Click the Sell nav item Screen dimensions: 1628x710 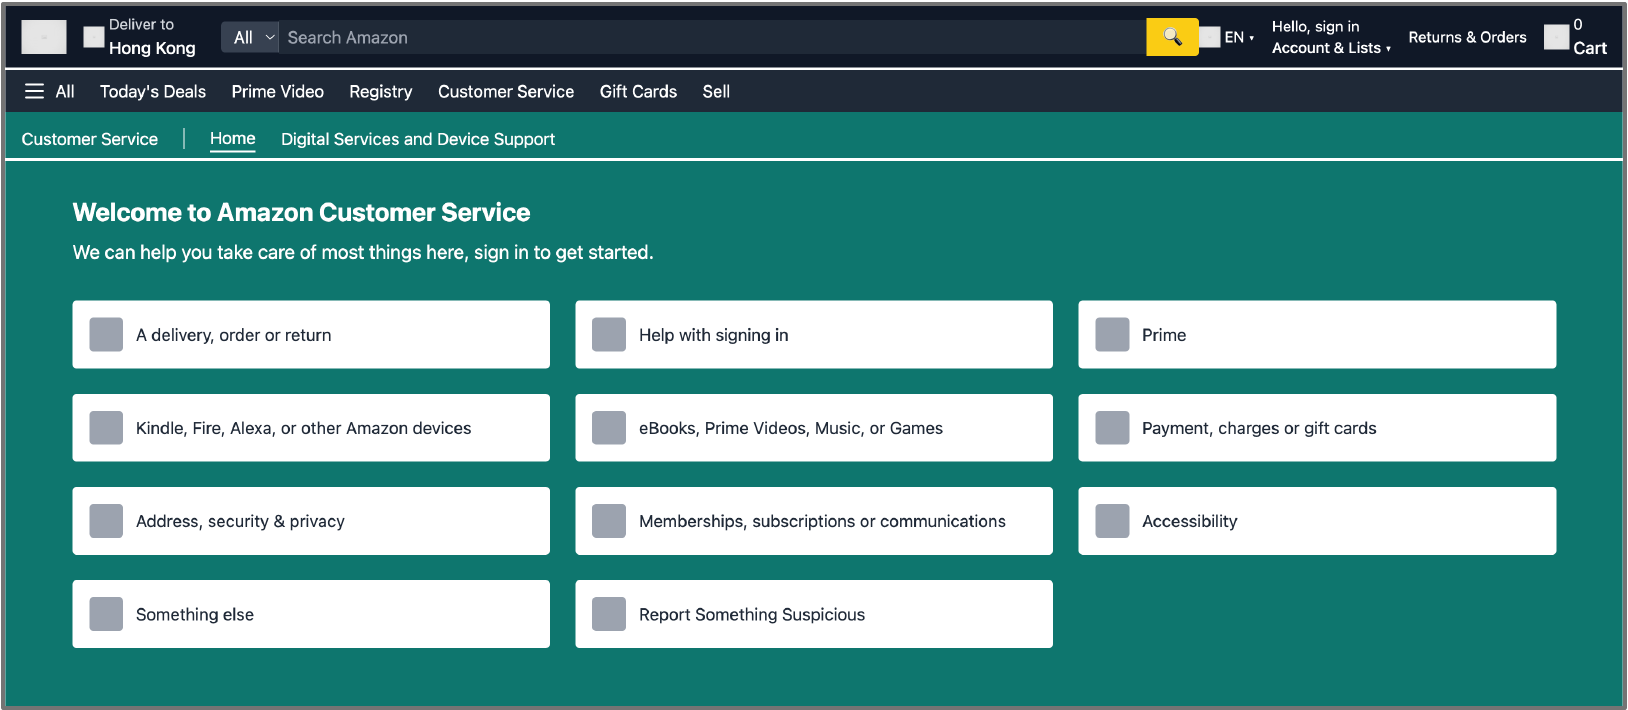click(x=716, y=91)
